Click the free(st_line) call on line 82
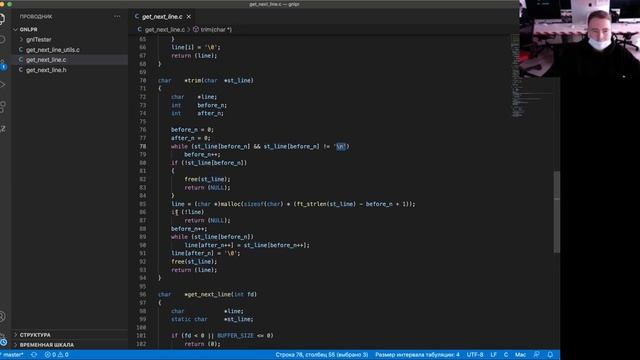 [207, 179]
